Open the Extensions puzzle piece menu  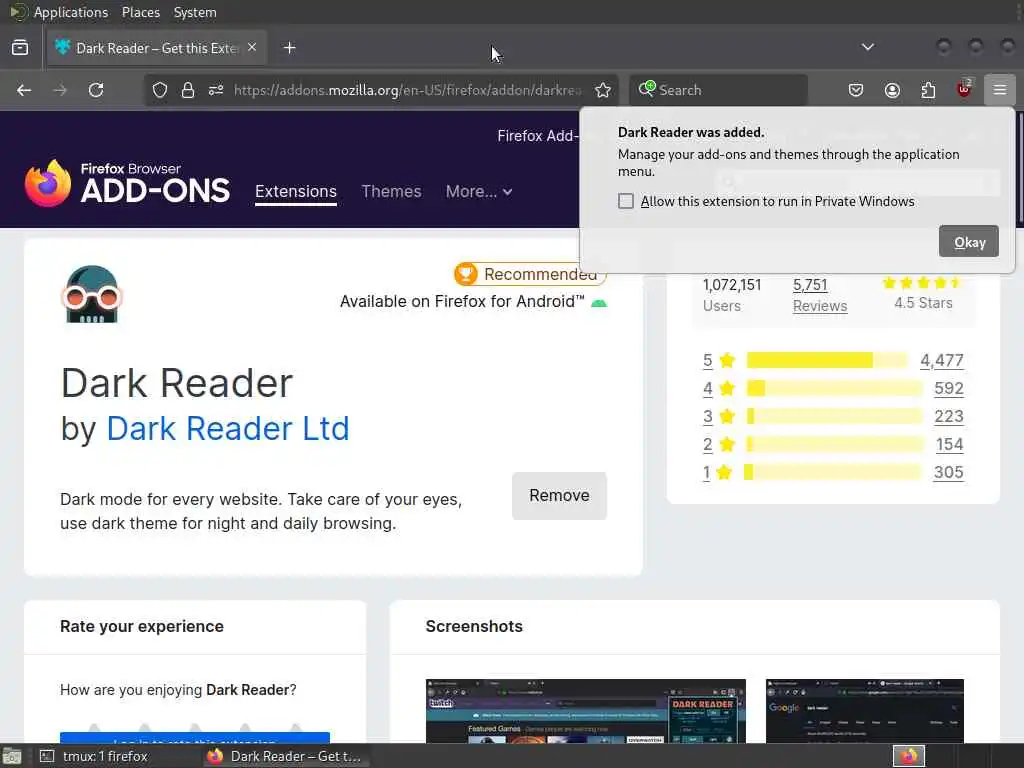click(x=928, y=90)
